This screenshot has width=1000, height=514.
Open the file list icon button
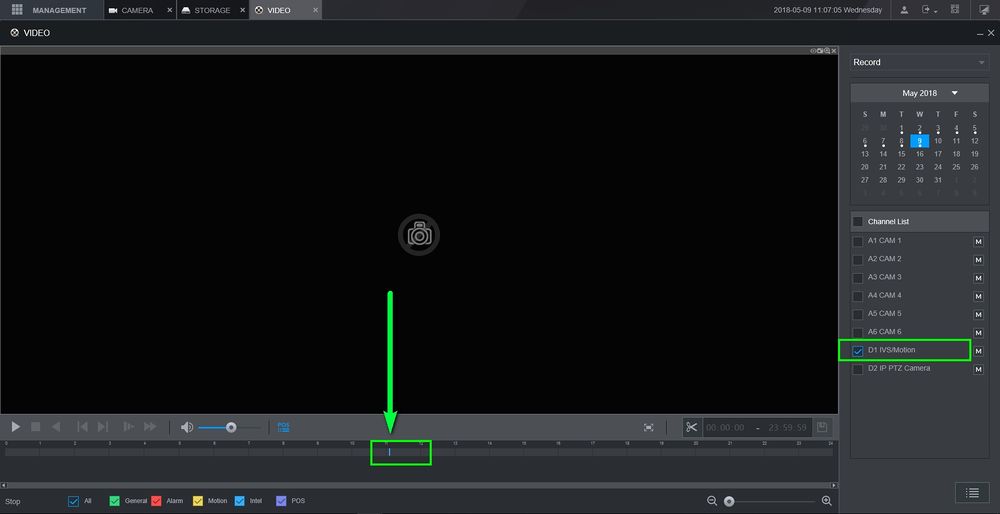pyautogui.click(x=972, y=492)
